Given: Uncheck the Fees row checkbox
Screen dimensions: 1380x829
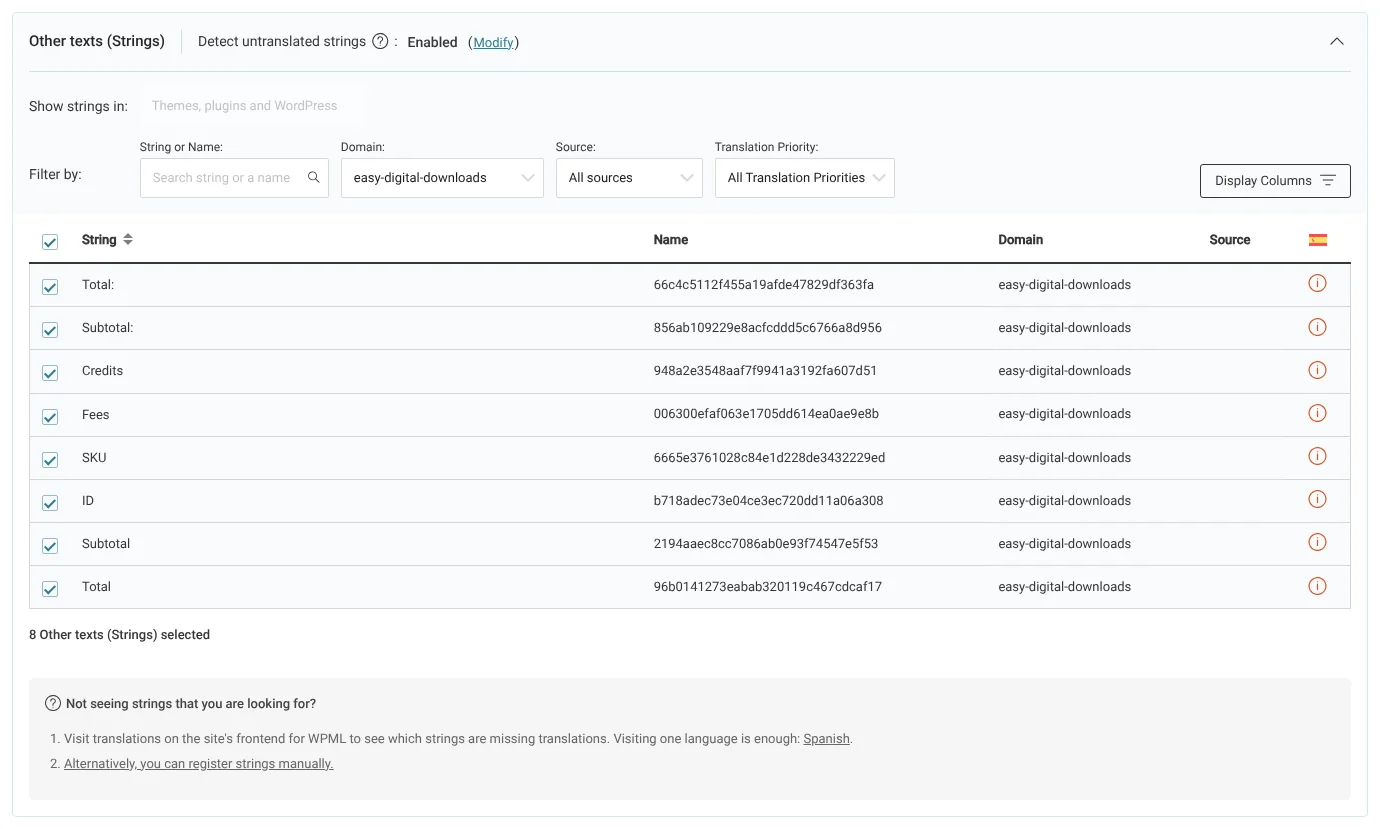Looking at the screenshot, I should pyautogui.click(x=50, y=416).
